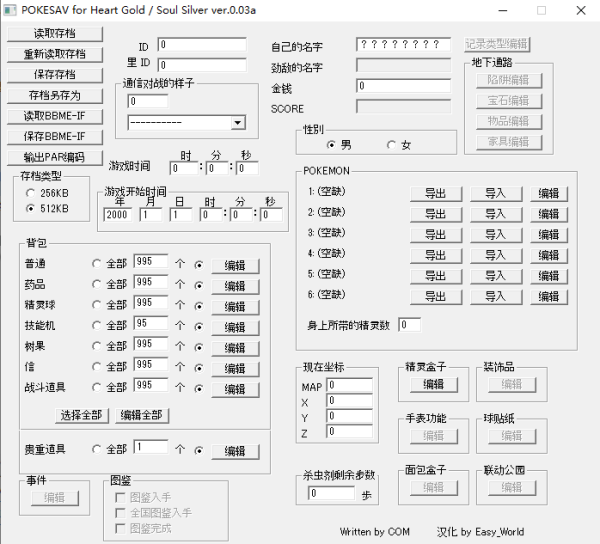Viewport: 600px width, 544px height.
Task: Click the MAP coordinate field
Action: (349, 385)
